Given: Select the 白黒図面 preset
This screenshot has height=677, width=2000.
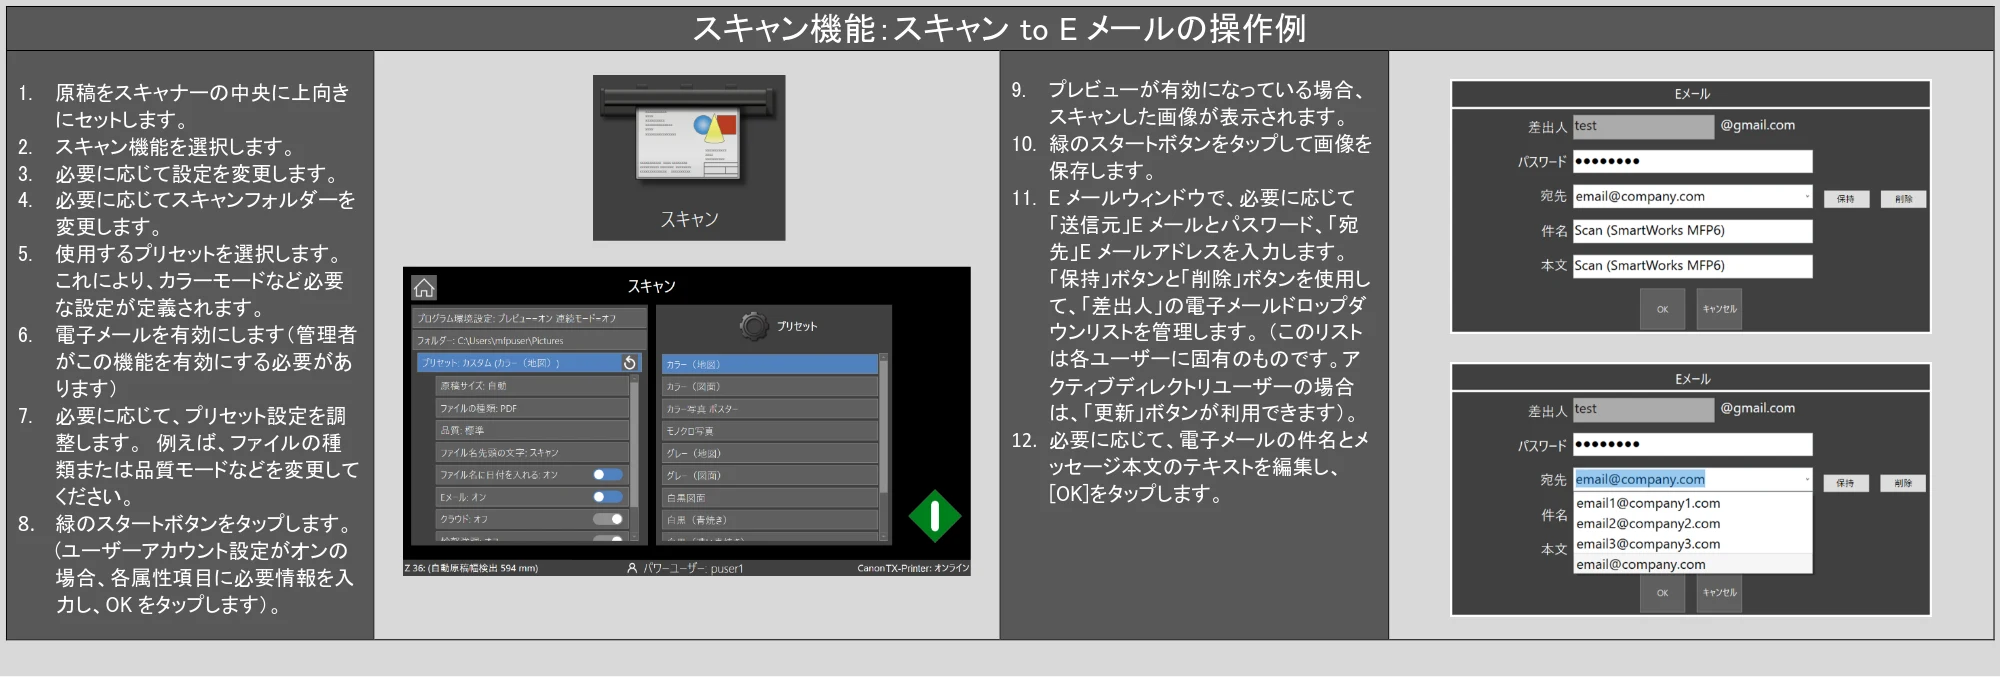Looking at the screenshot, I should pyautogui.click(x=769, y=497).
